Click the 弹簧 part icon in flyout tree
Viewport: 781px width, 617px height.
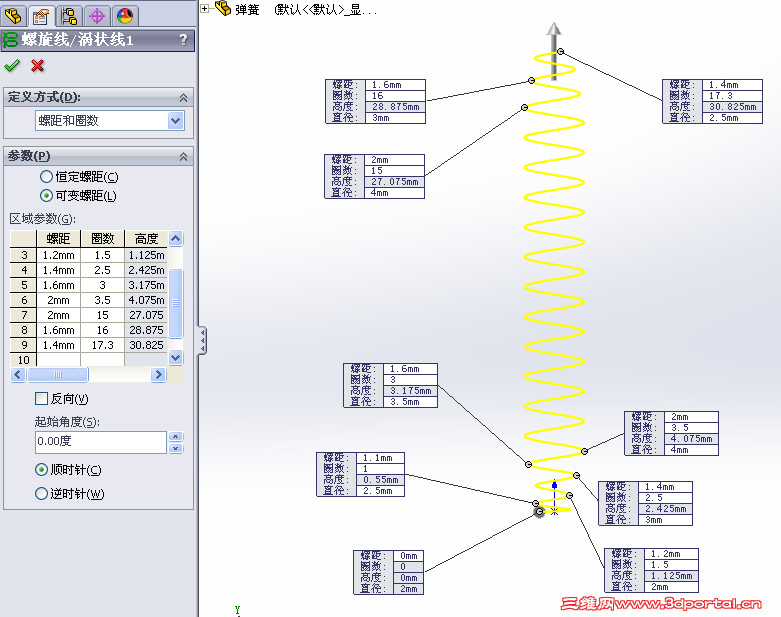(223, 8)
